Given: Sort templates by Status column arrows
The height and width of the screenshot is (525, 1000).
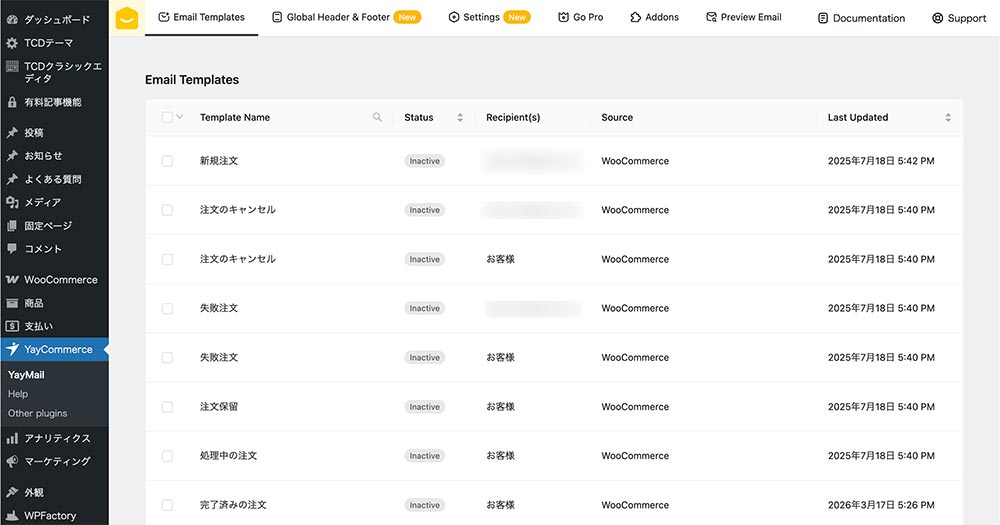Looking at the screenshot, I should coord(460,117).
